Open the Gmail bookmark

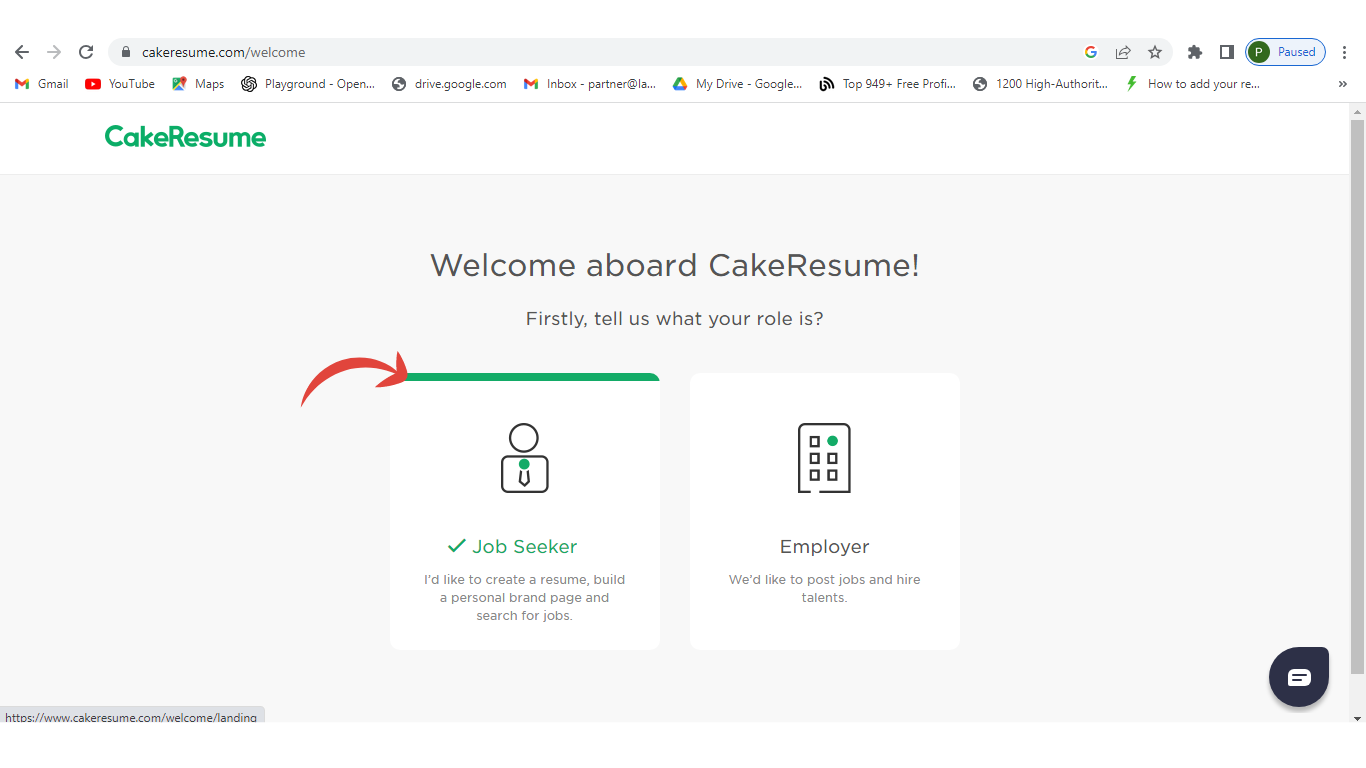pyautogui.click(x=42, y=84)
